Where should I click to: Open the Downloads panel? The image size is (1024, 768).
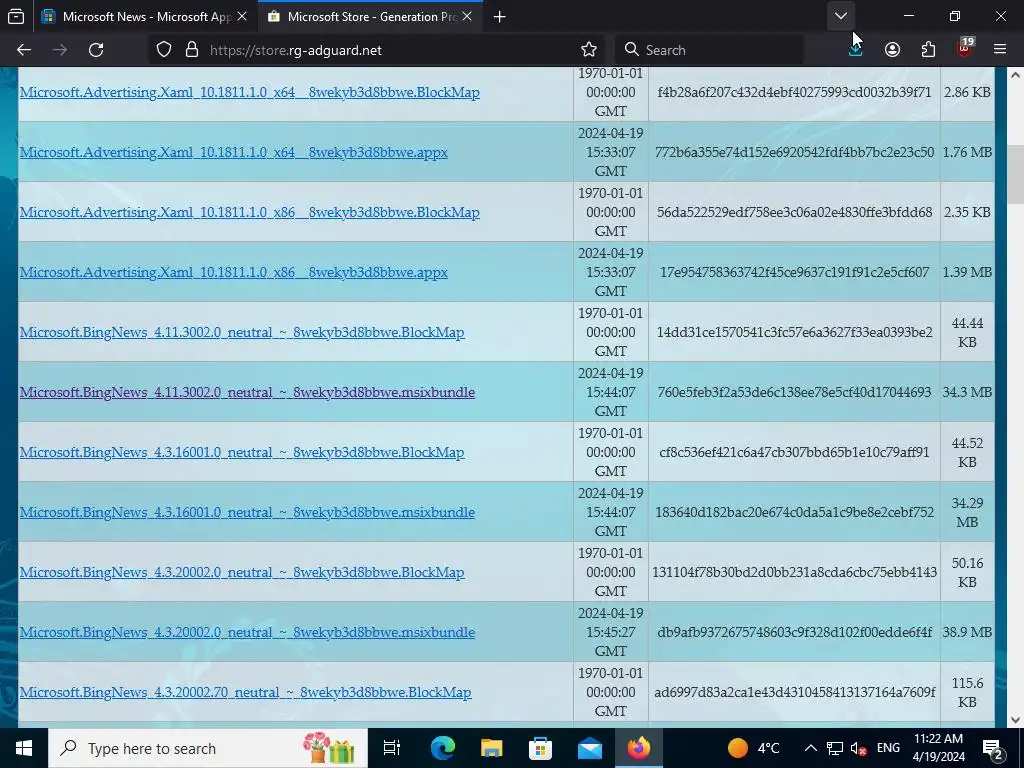point(856,50)
